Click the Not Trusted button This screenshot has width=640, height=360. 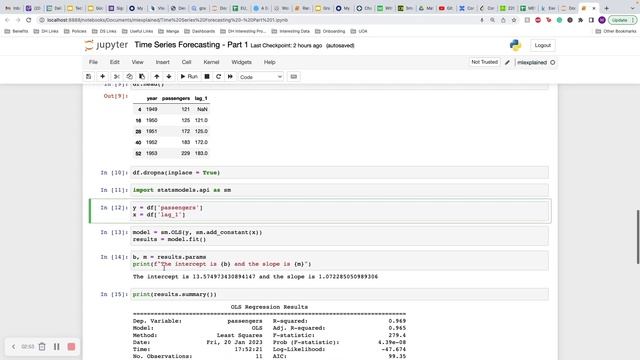point(484,62)
